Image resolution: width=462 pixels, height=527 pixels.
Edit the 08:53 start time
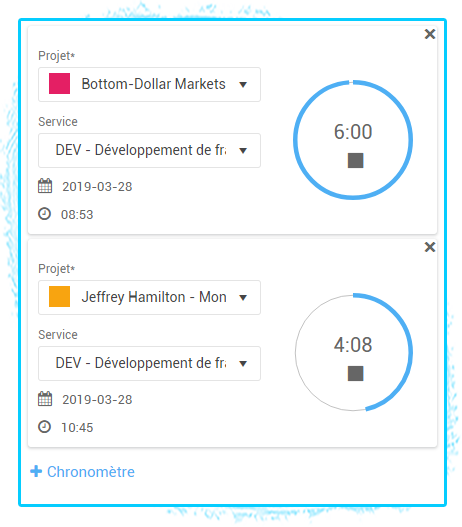(x=77, y=214)
